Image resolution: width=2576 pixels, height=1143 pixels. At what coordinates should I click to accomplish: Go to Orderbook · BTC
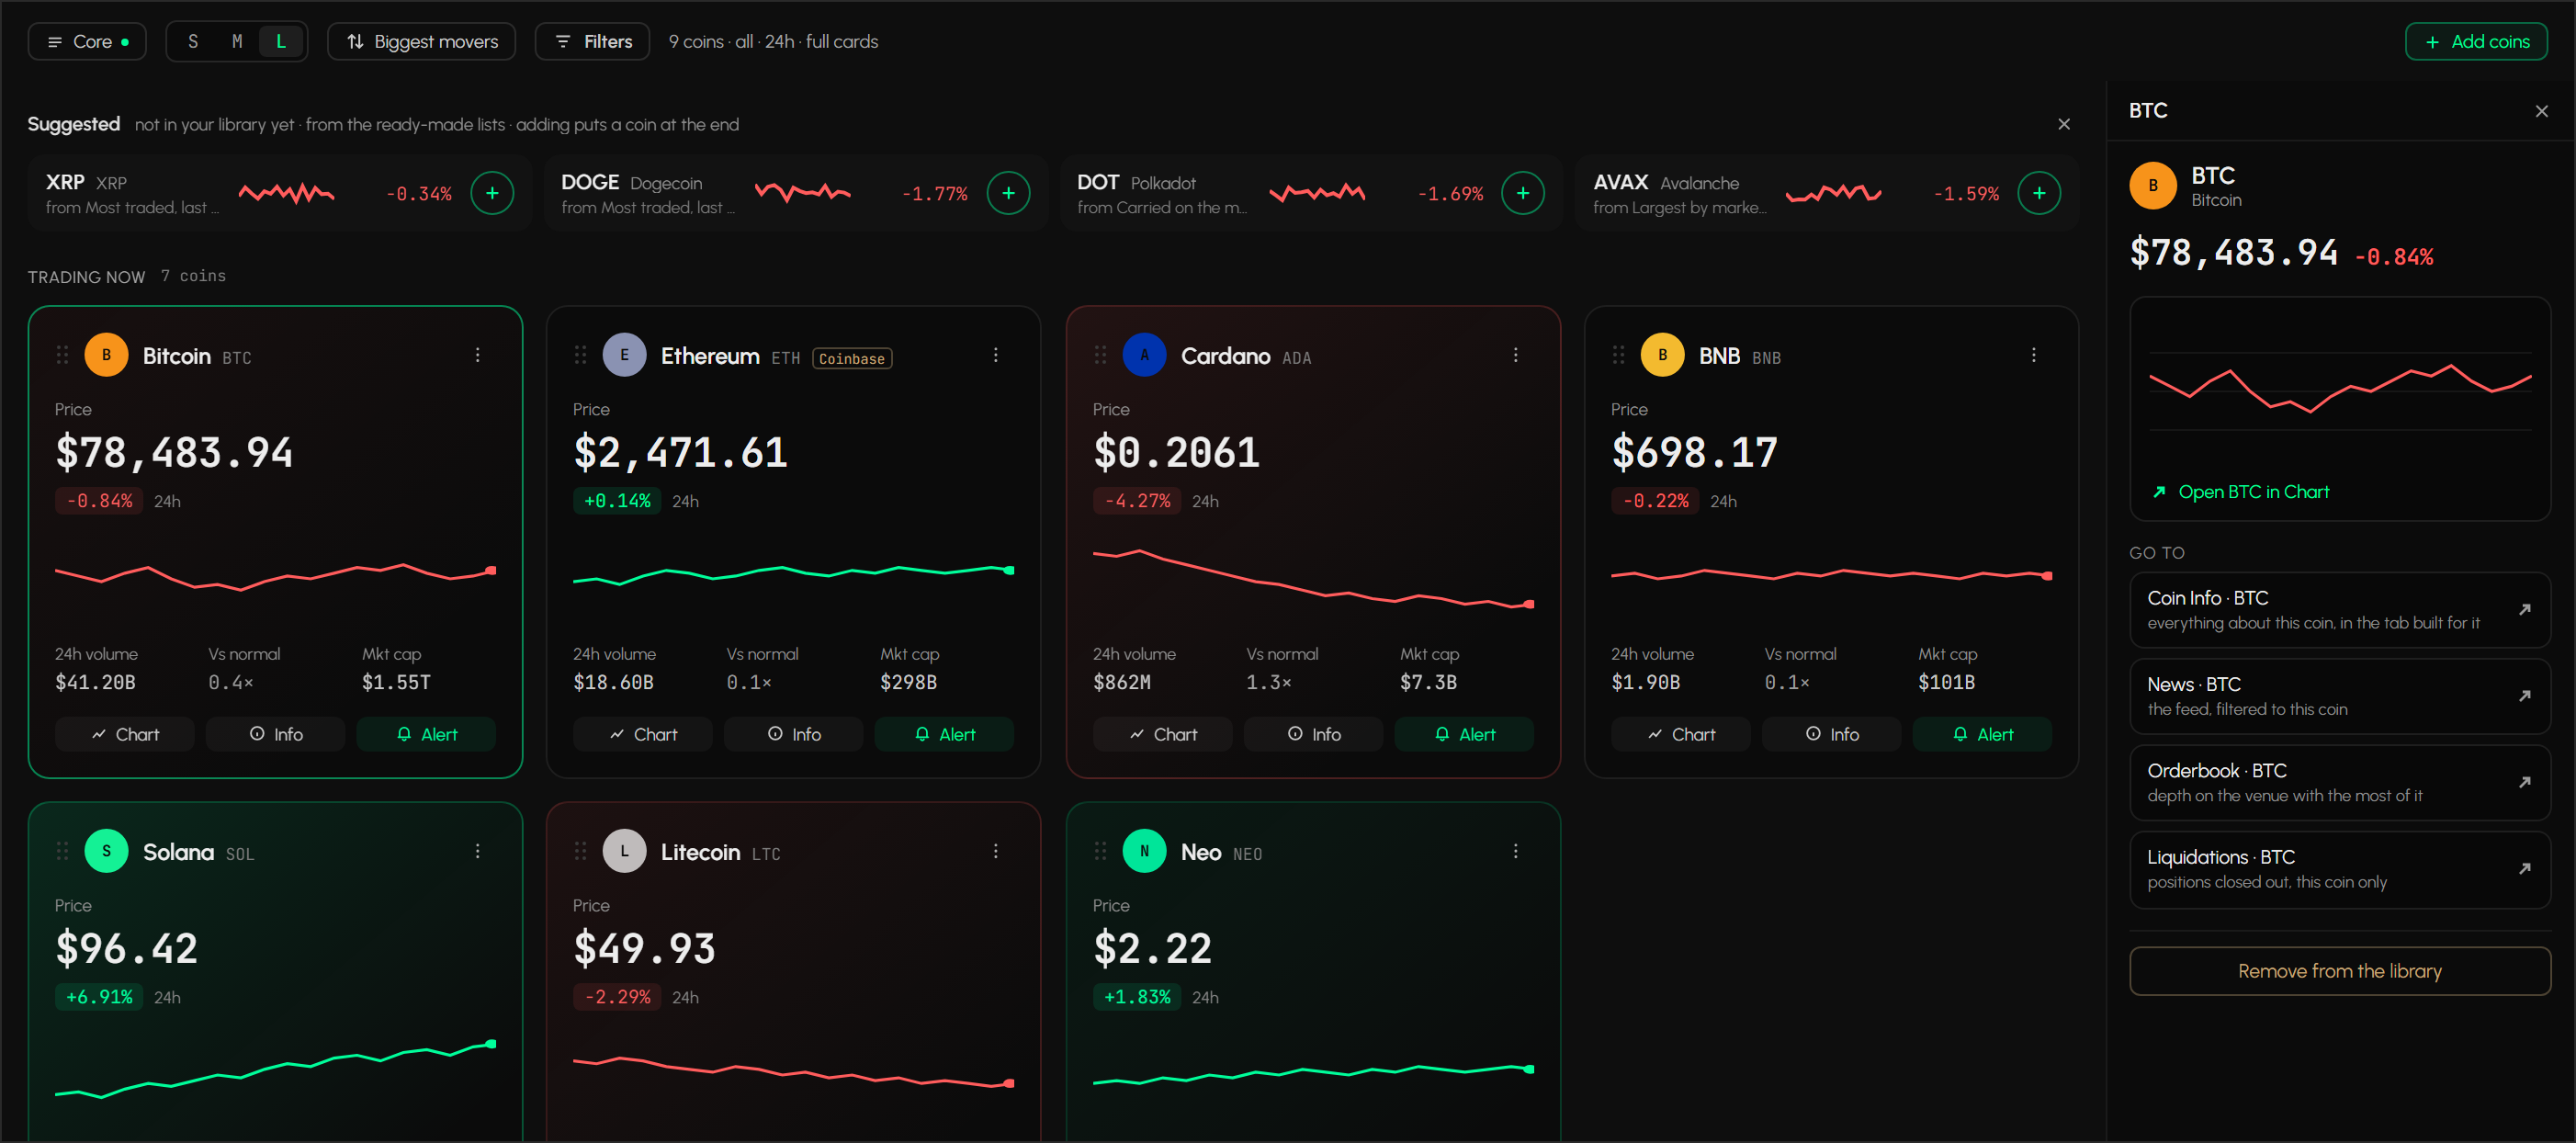click(2339, 783)
